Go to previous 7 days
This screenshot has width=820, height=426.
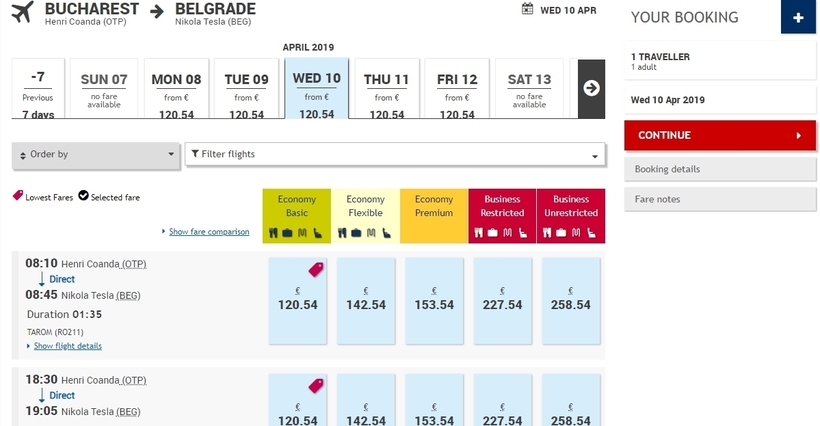38,88
